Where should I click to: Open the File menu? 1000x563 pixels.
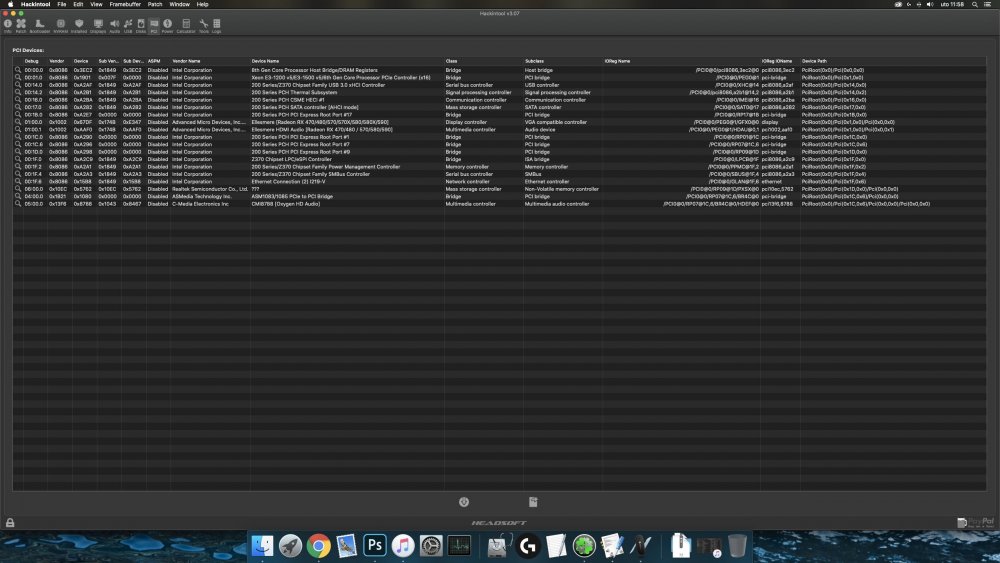tap(62, 4)
